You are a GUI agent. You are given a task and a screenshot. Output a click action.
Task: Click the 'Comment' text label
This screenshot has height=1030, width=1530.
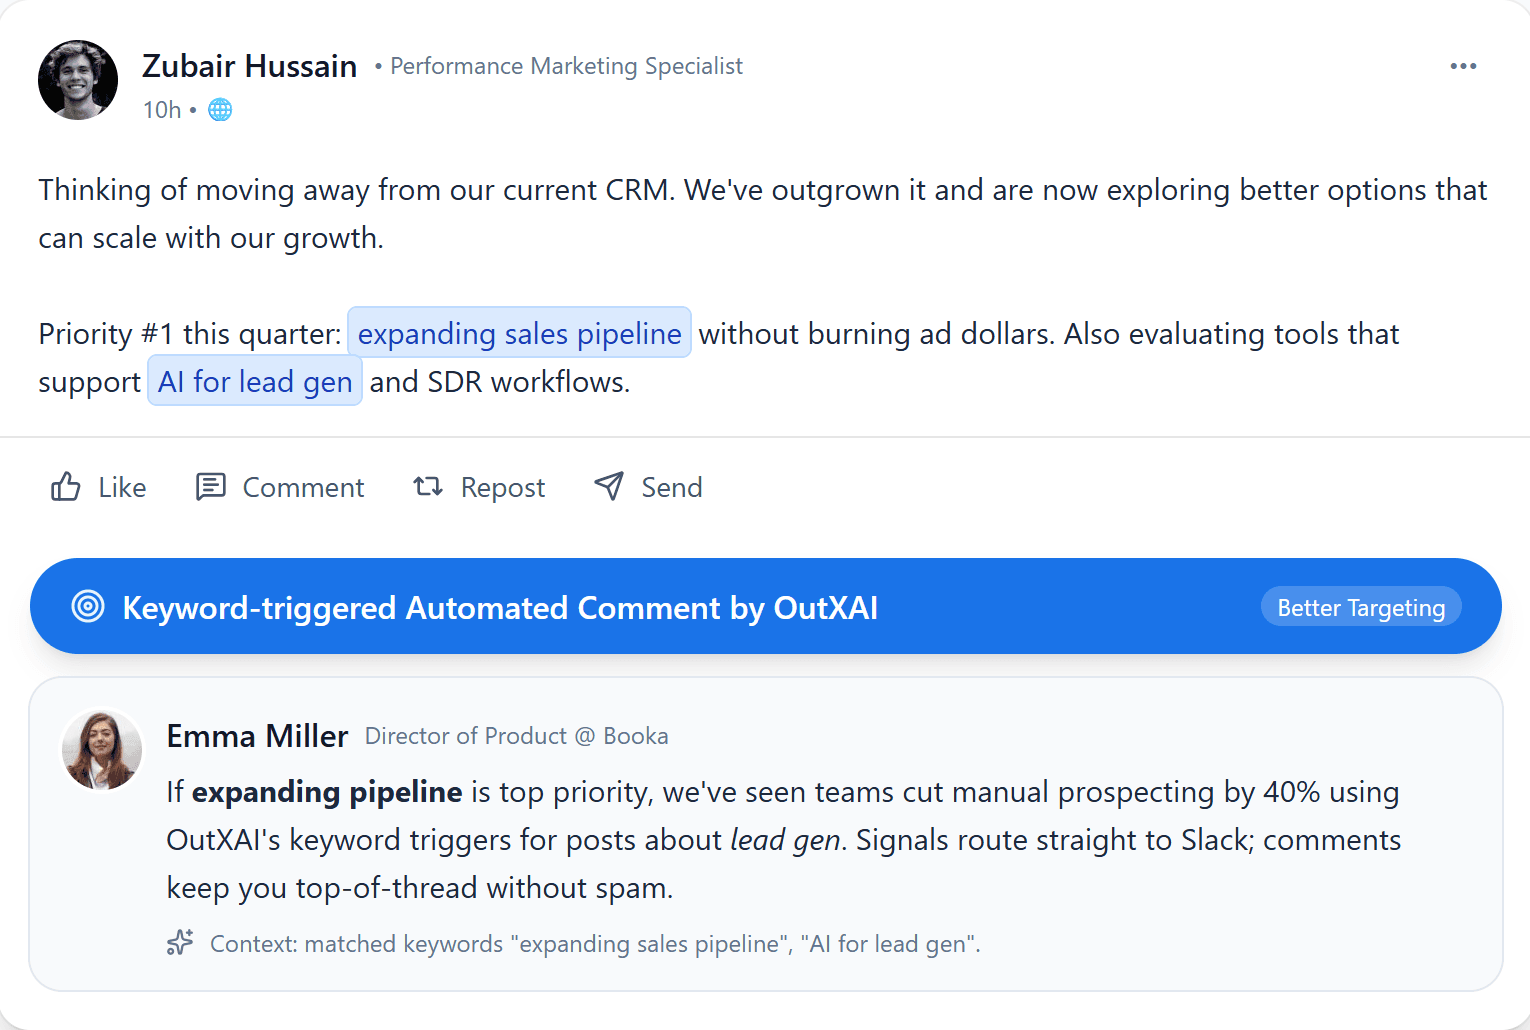point(304,487)
